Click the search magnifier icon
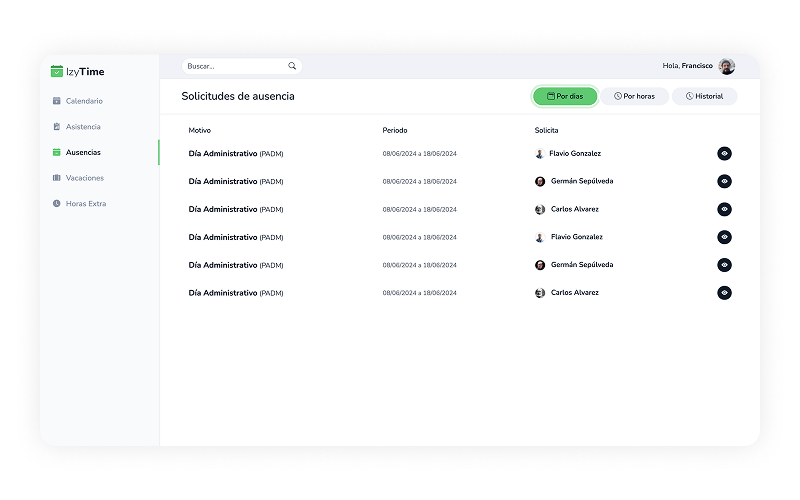The image size is (800, 500). [x=292, y=66]
